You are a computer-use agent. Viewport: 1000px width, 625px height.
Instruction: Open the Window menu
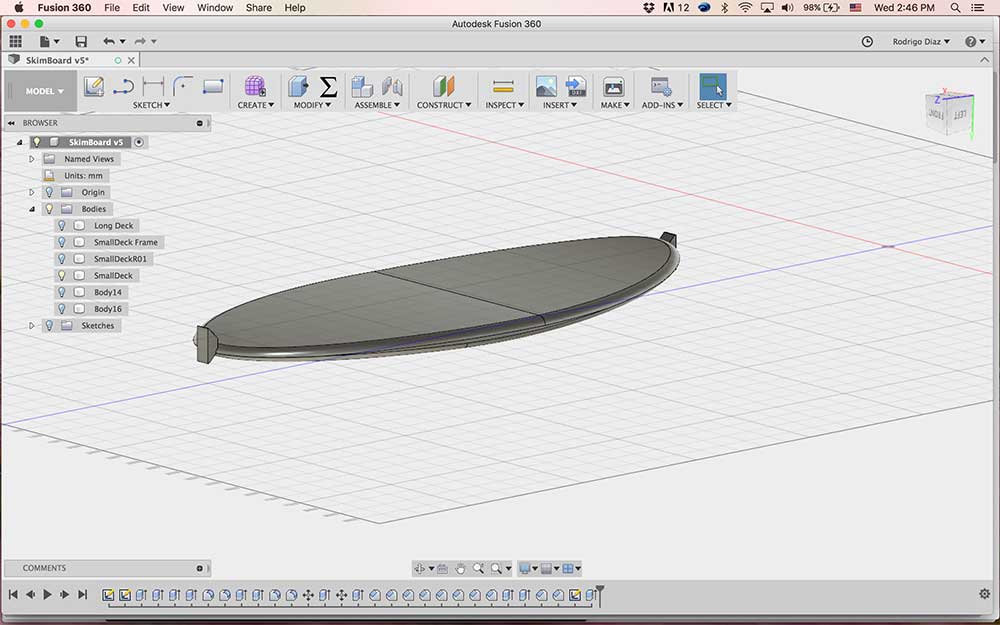pyautogui.click(x=215, y=8)
